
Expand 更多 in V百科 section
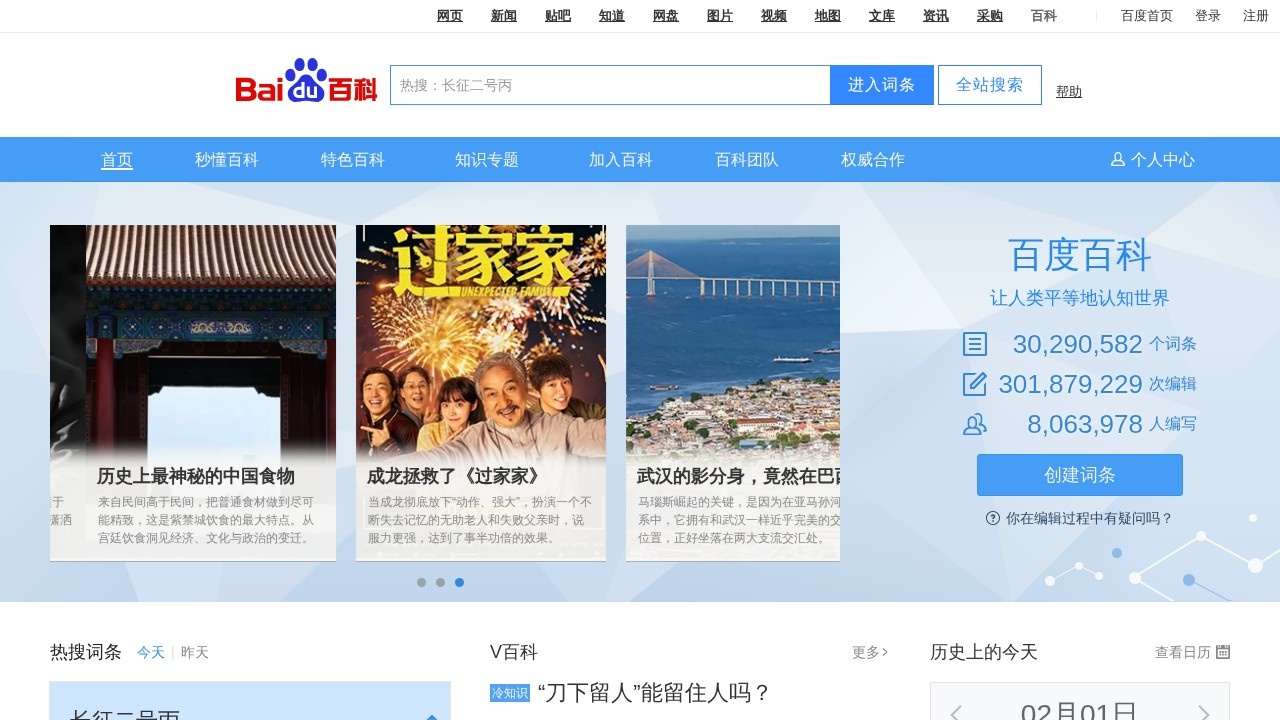pos(869,652)
